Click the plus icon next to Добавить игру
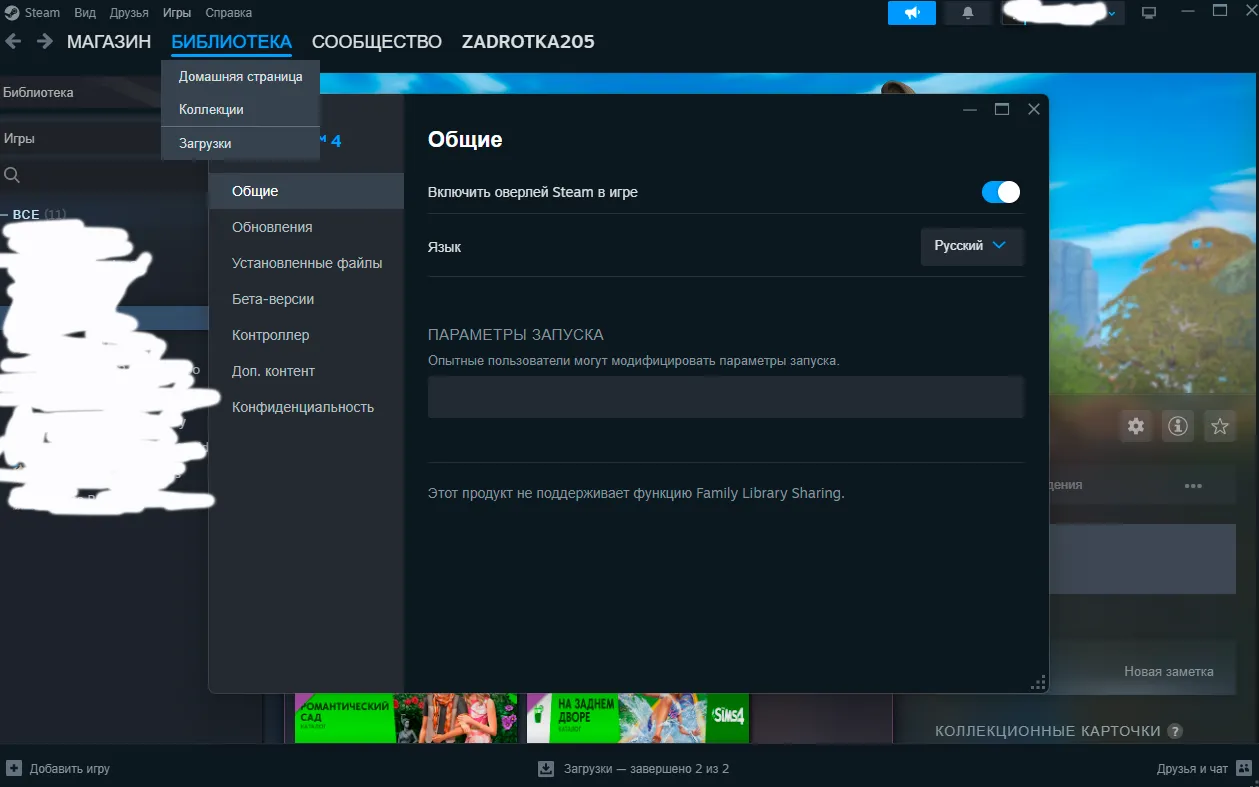 point(14,768)
